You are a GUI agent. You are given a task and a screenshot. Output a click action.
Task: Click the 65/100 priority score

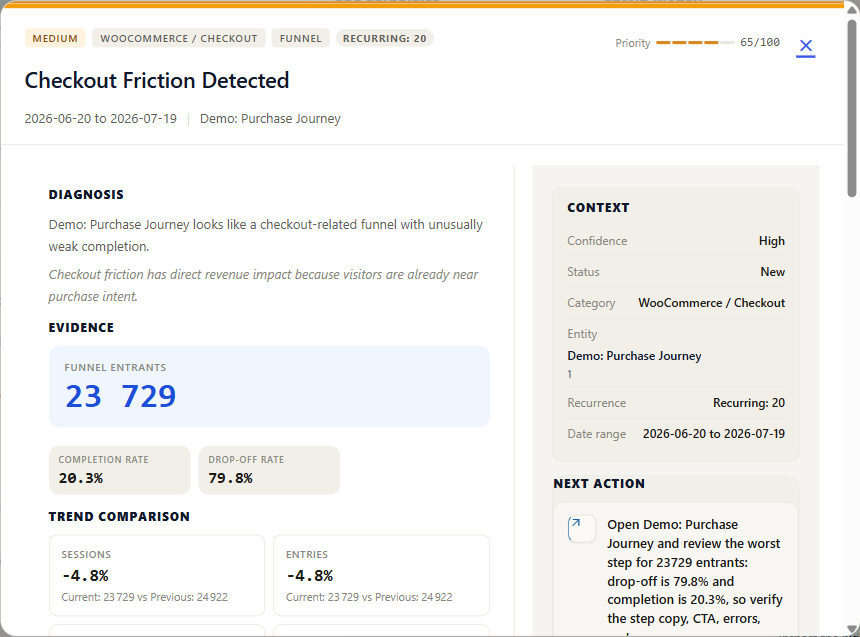coord(760,42)
